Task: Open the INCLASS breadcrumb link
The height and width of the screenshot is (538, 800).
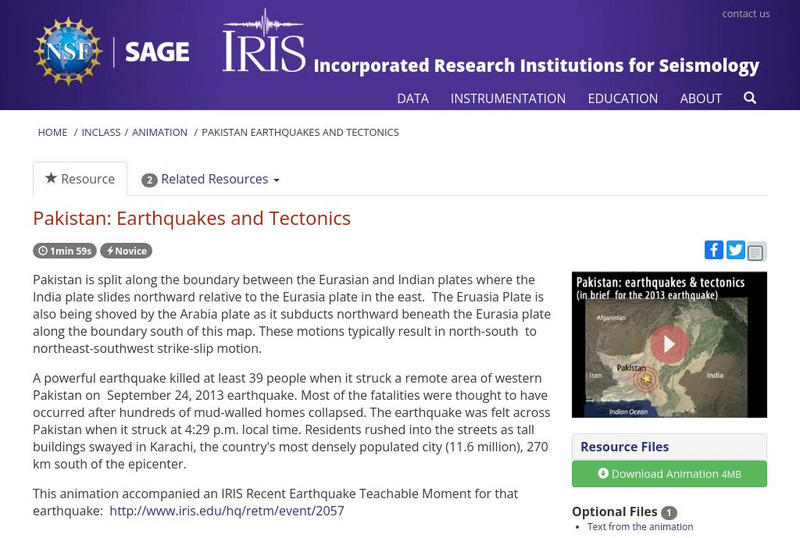Action: coord(101,132)
